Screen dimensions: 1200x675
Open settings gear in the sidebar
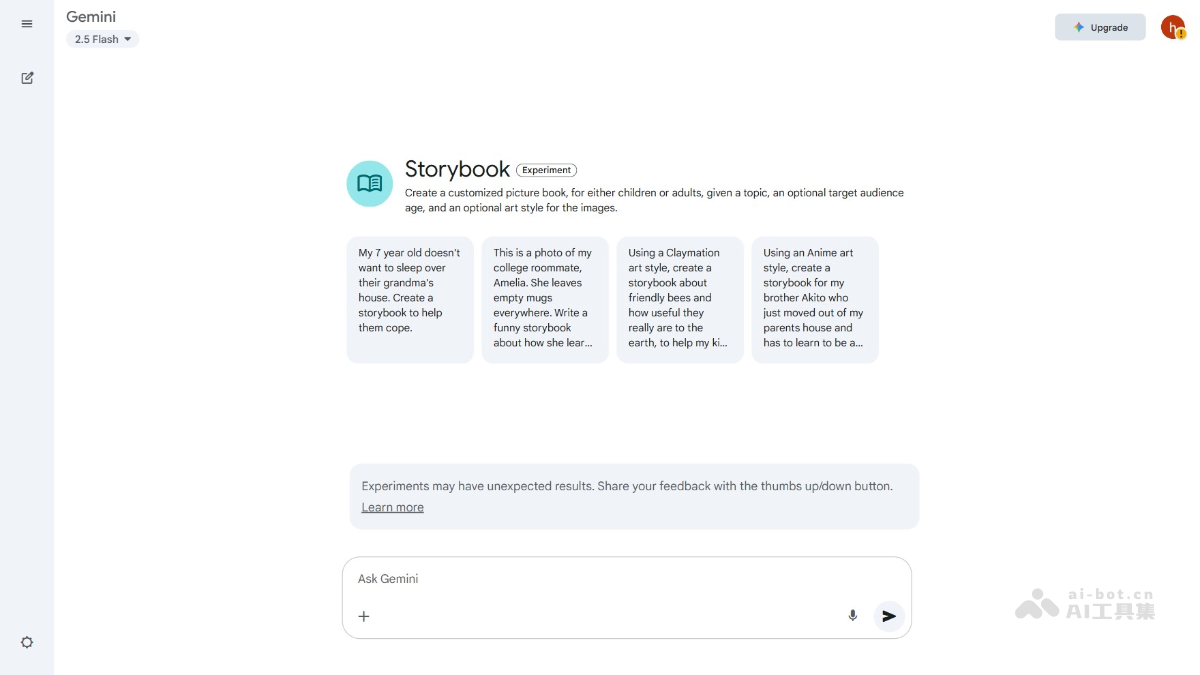coord(27,642)
